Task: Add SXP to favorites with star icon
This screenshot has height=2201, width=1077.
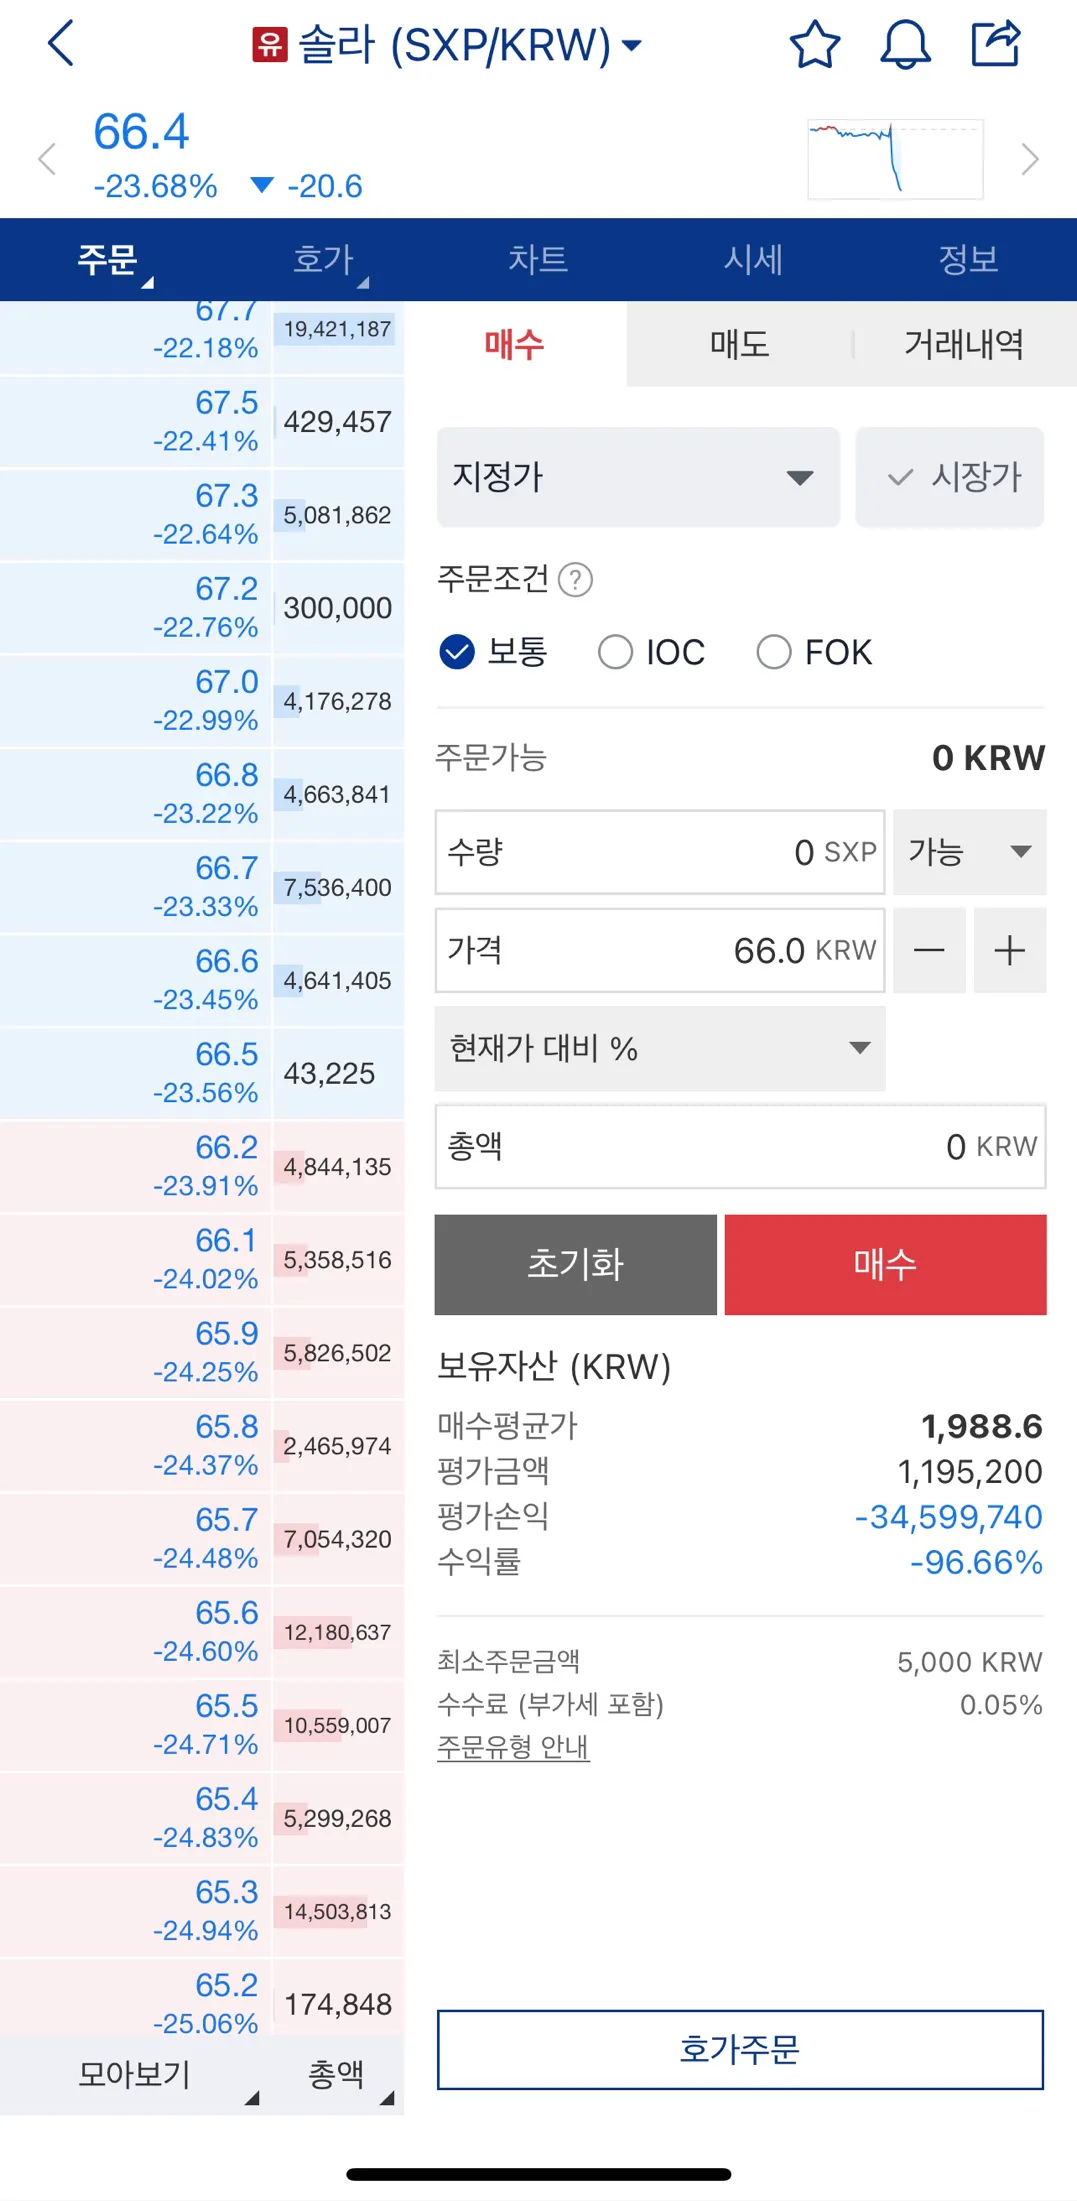Action: point(814,44)
